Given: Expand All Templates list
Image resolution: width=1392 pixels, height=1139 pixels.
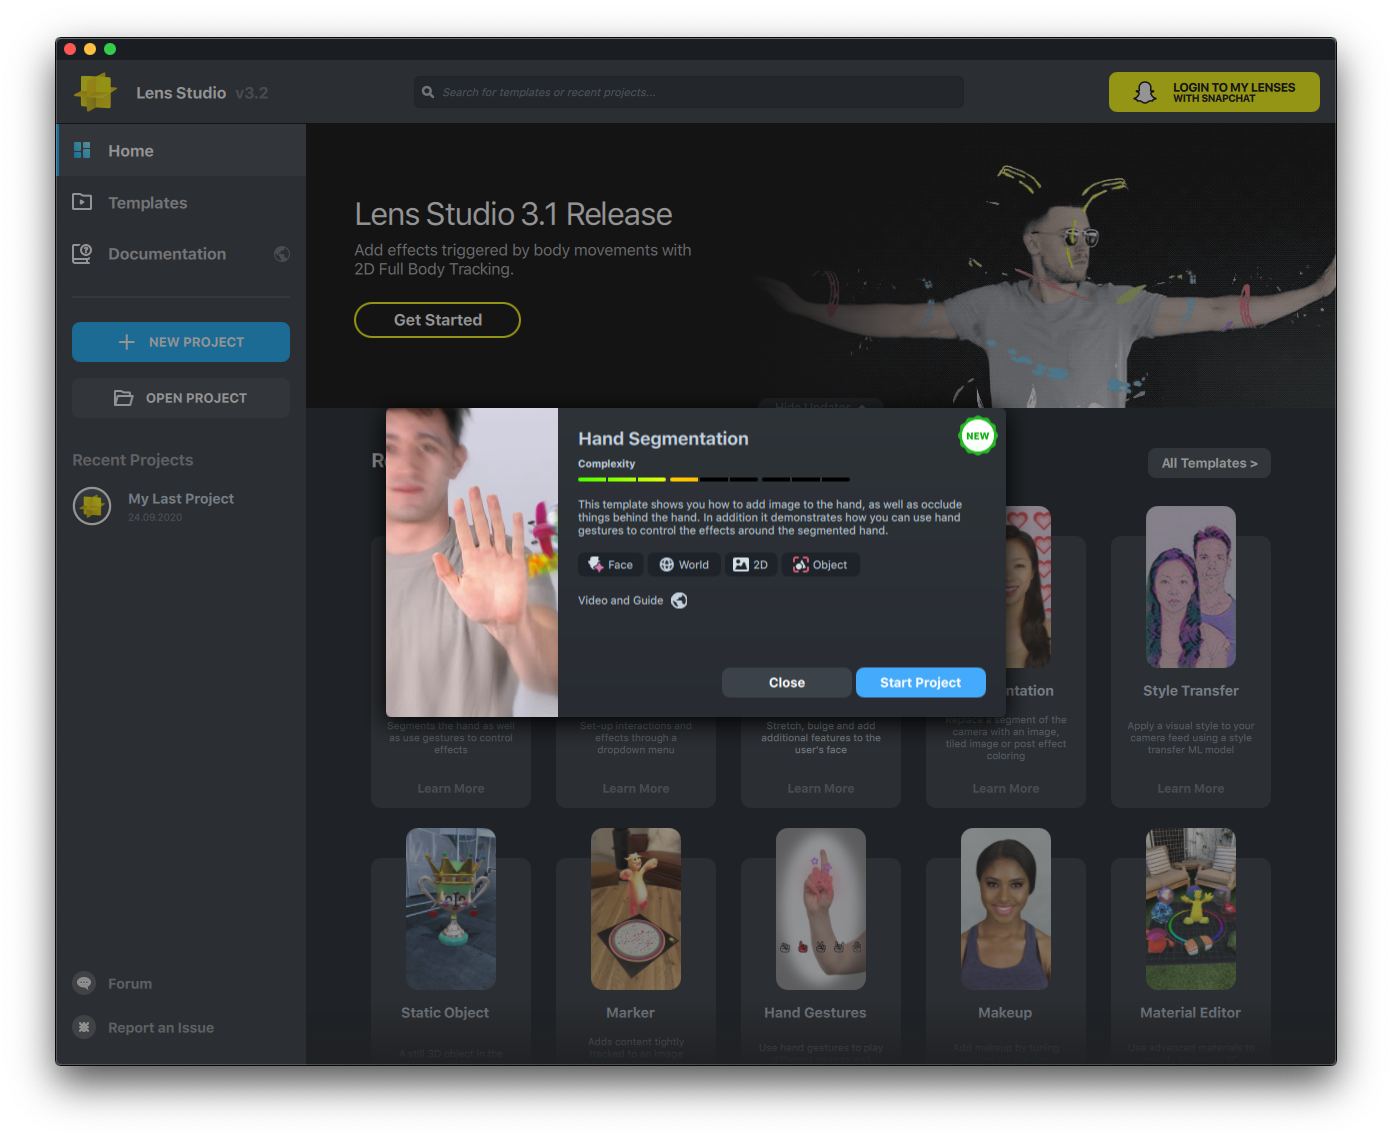Looking at the screenshot, I should point(1208,463).
